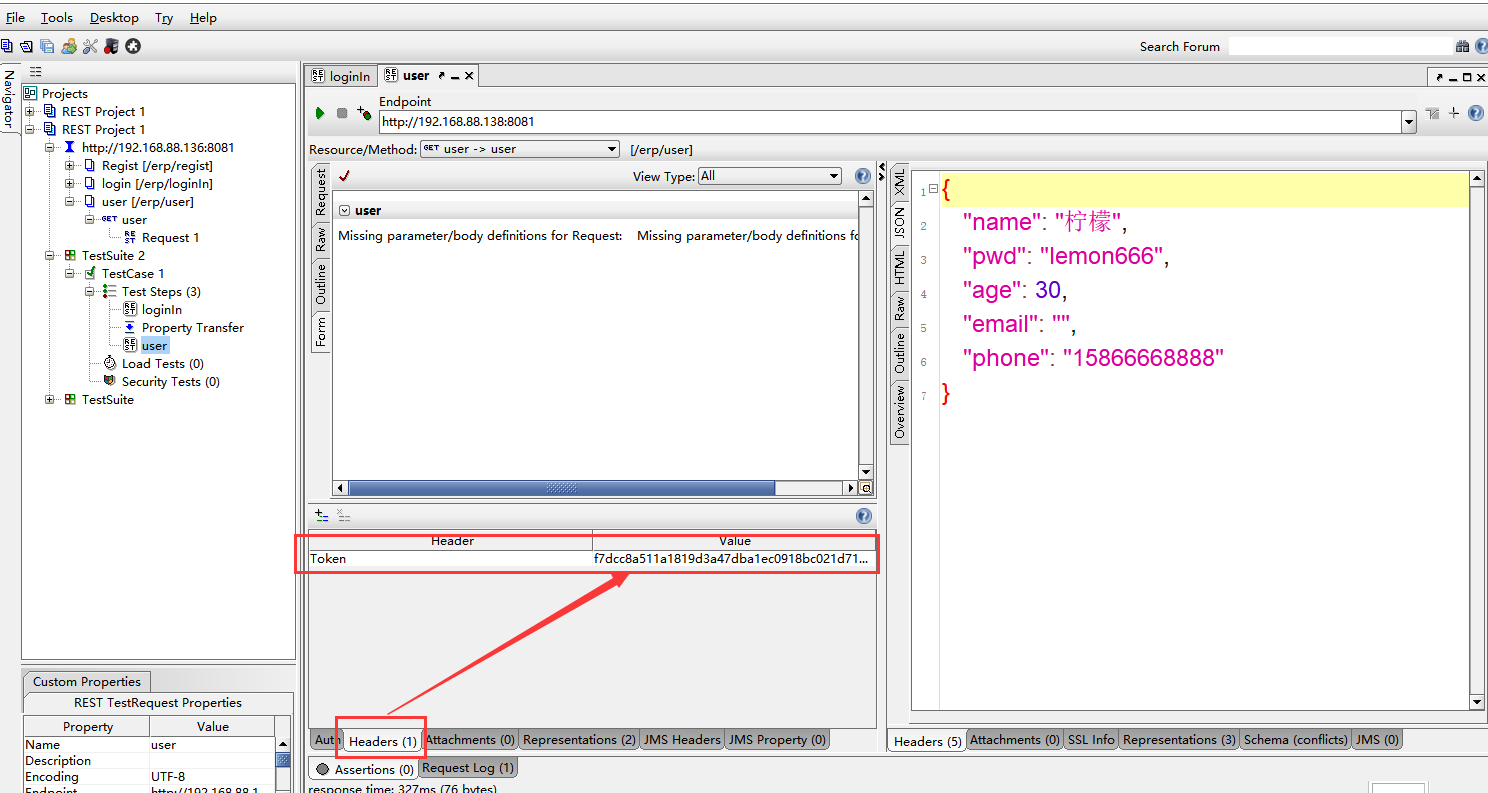Open help icon beside View Type
The image size is (1488, 793).
(x=863, y=176)
